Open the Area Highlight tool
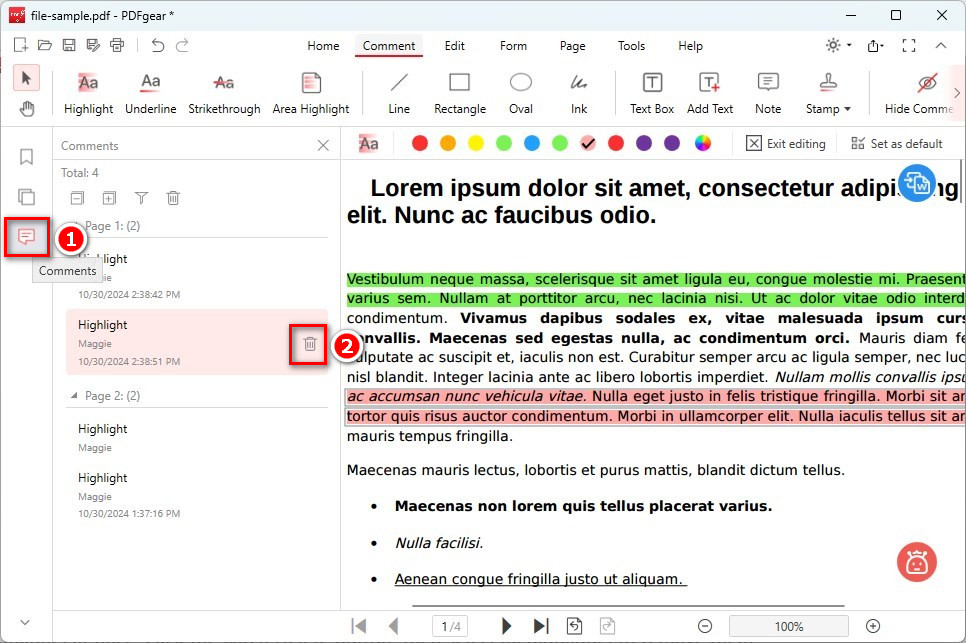The height and width of the screenshot is (643, 966). (x=310, y=90)
